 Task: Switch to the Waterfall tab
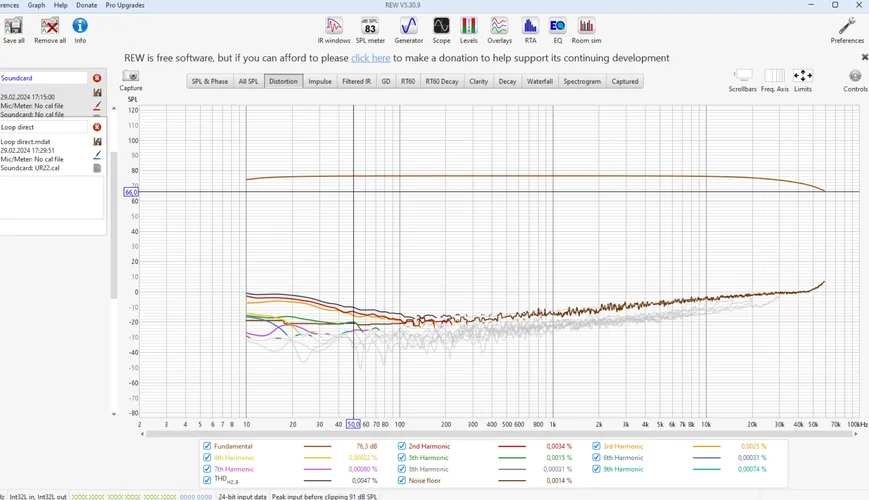539,81
